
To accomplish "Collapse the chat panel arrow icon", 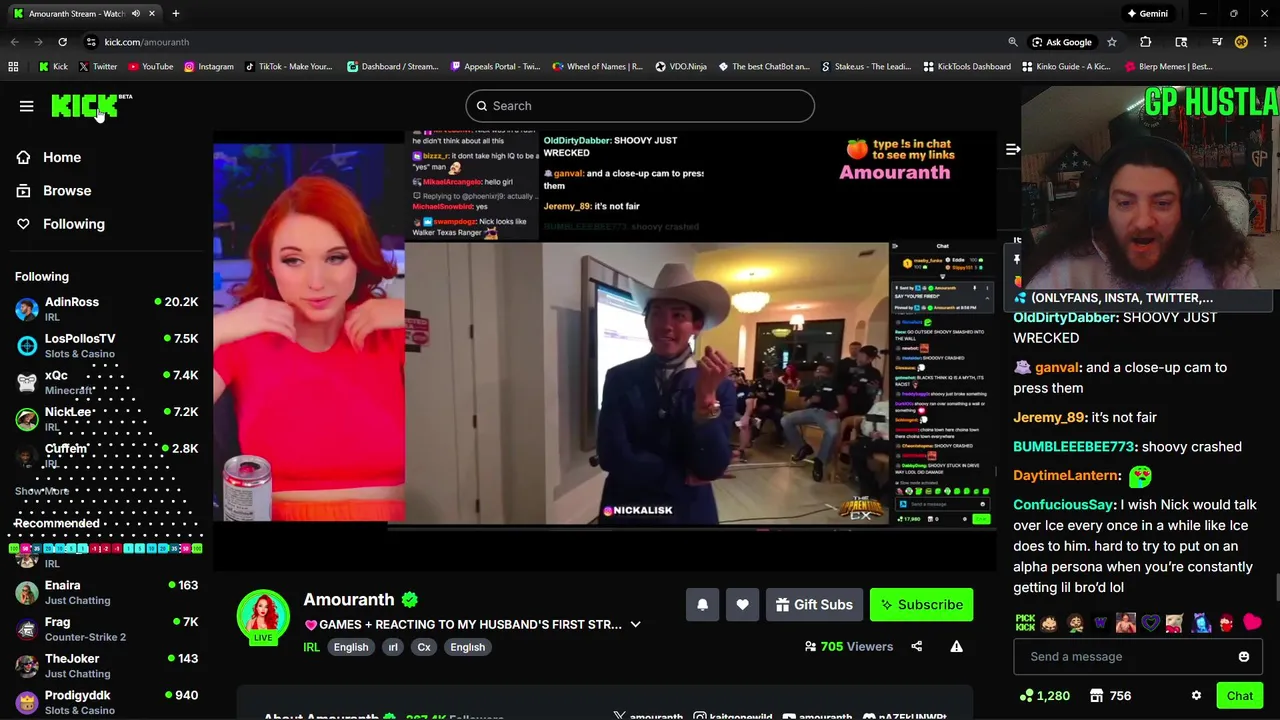I will [1013, 149].
